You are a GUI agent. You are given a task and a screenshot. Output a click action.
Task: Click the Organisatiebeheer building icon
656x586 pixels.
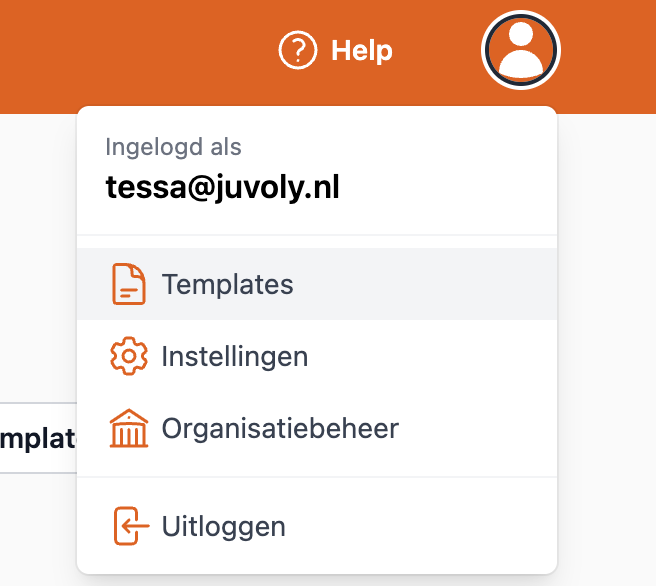[128, 429]
